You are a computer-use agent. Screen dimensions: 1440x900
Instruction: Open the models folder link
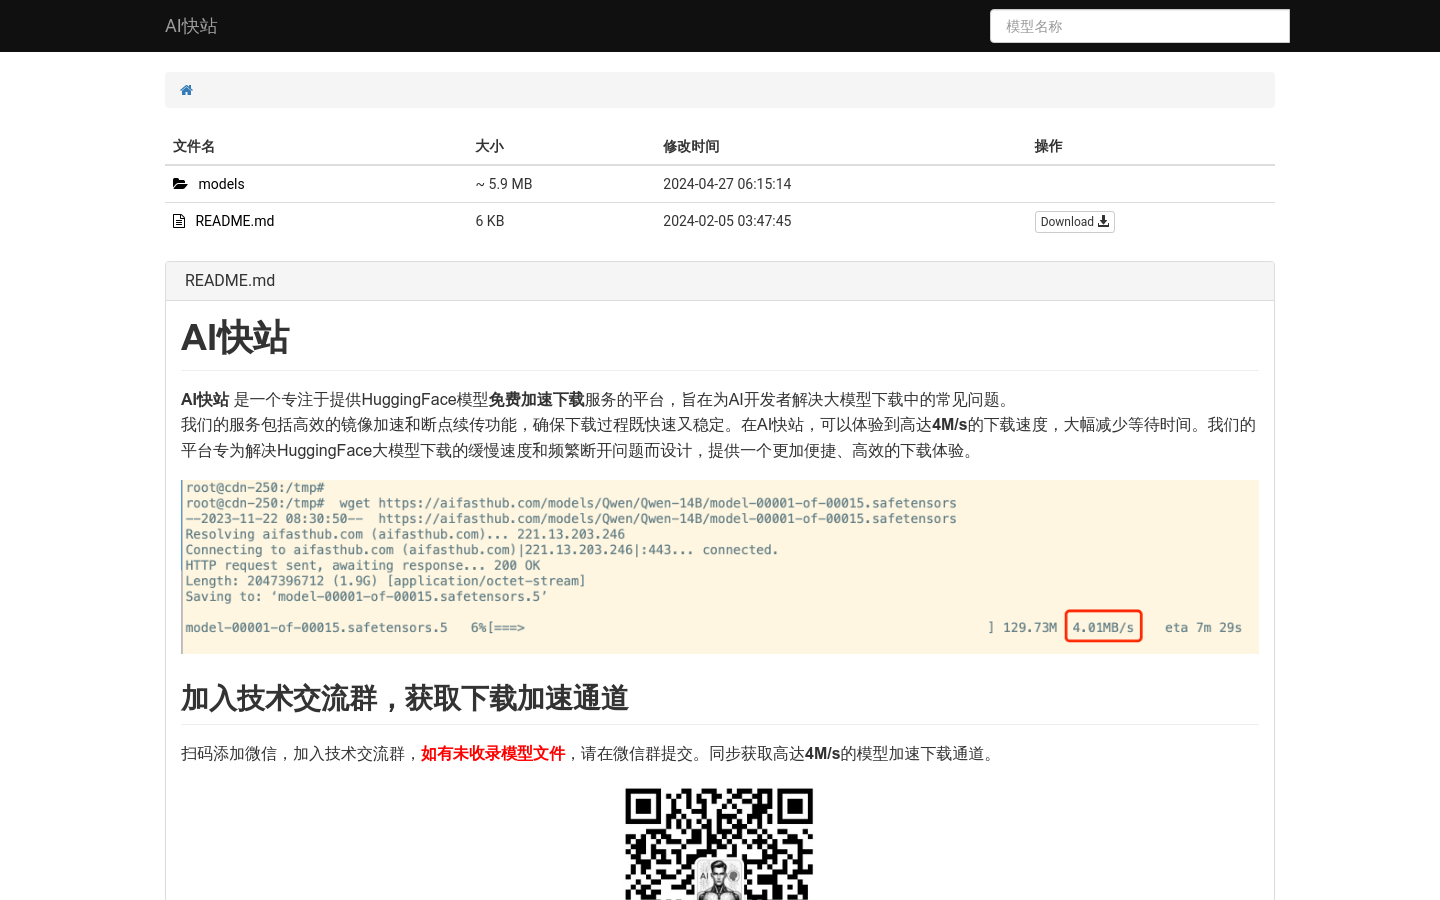pos(221,184)
